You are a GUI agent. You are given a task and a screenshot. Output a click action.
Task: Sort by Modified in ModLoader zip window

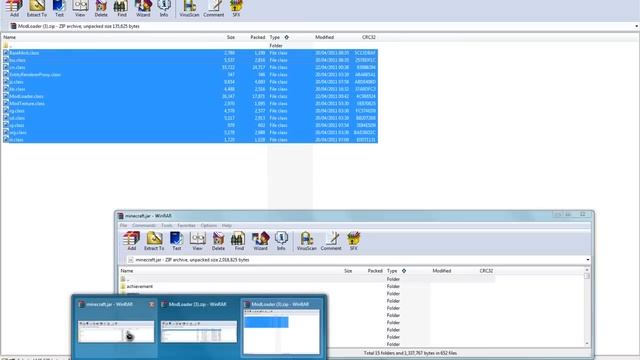click(324, 37)
